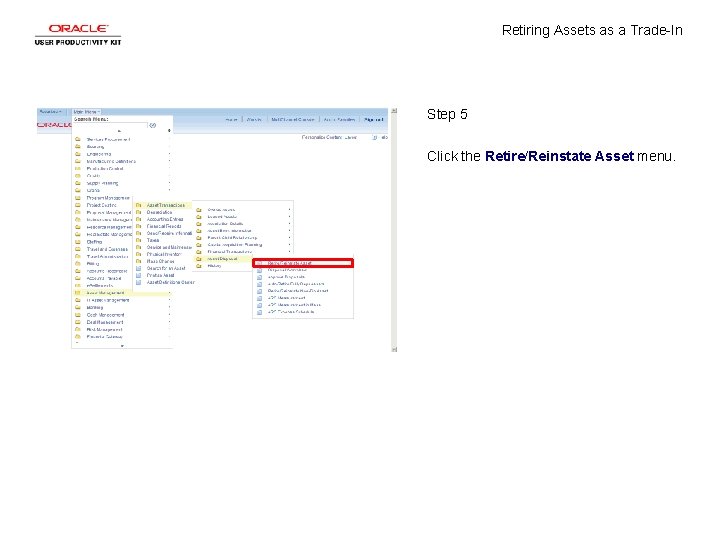Screen dimensions: 720x540
Task: Click the Accounts Receivable menu entry
Action: pos(107,271)
